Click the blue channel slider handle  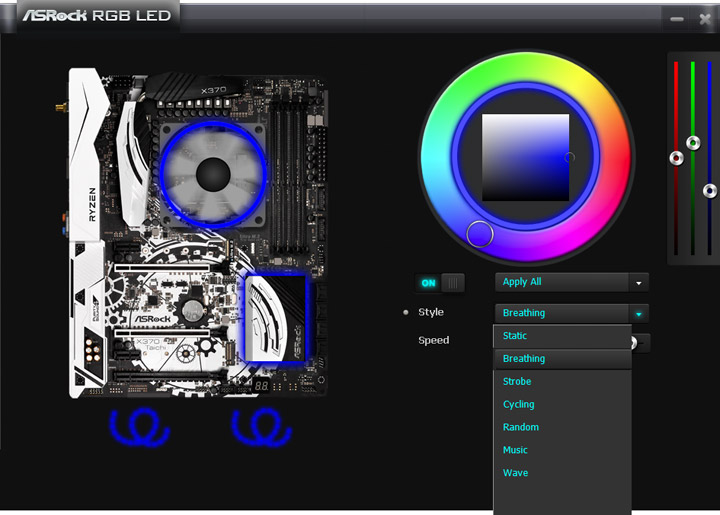(710, 190)
